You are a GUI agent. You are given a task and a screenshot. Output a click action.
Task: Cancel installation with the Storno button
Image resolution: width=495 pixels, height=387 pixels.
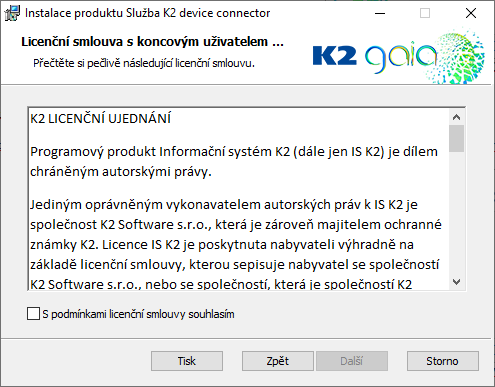click(443, 361)
